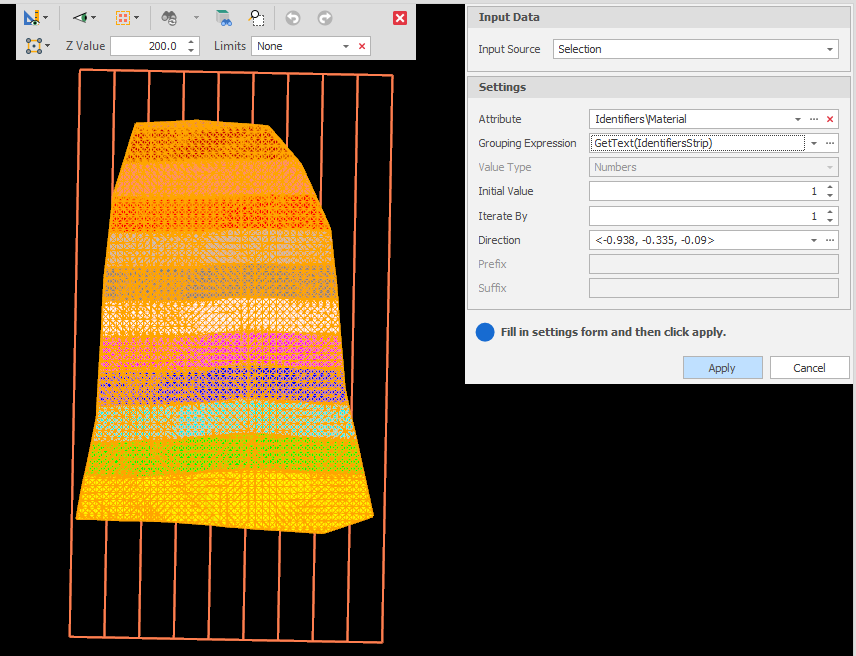This screenshot has width=856, height=656.
Task: Open the Limits dropdown list
Action: (x=346, y=46)
